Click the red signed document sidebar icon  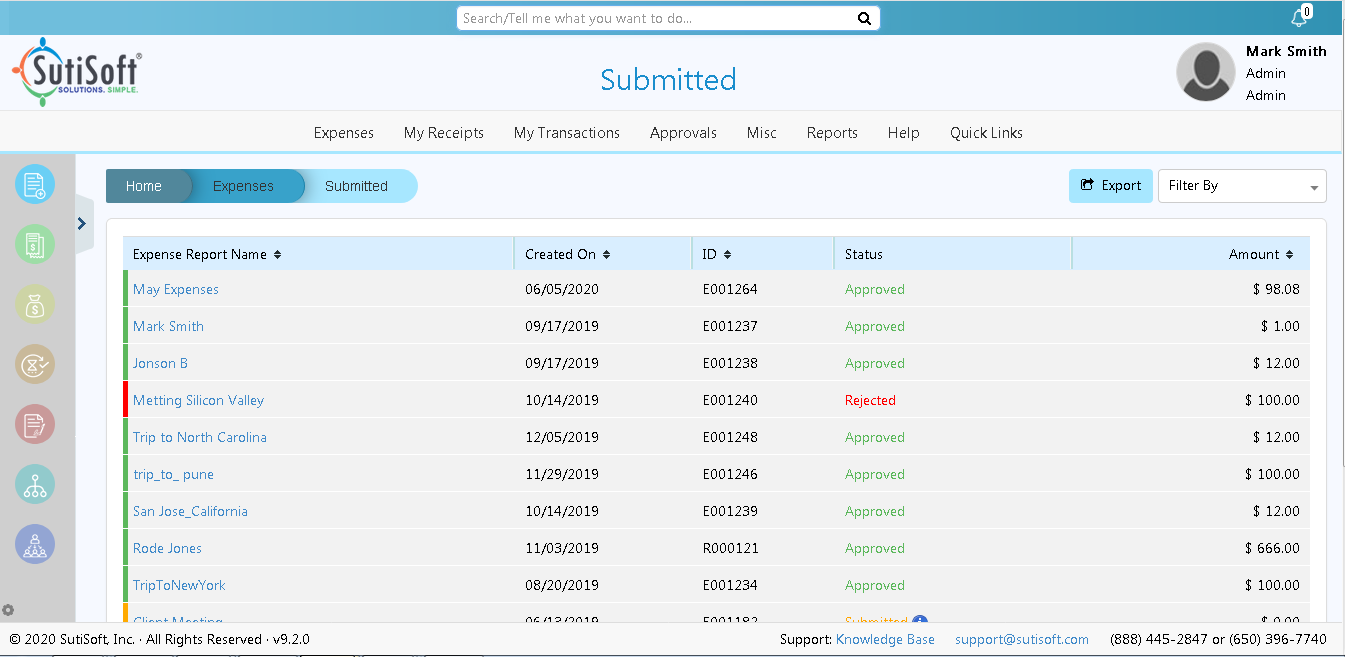point(35,425)
